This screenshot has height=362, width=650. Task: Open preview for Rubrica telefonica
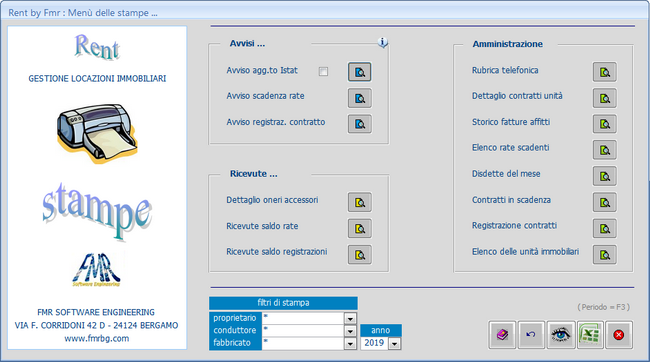click(x=604, y=72)
